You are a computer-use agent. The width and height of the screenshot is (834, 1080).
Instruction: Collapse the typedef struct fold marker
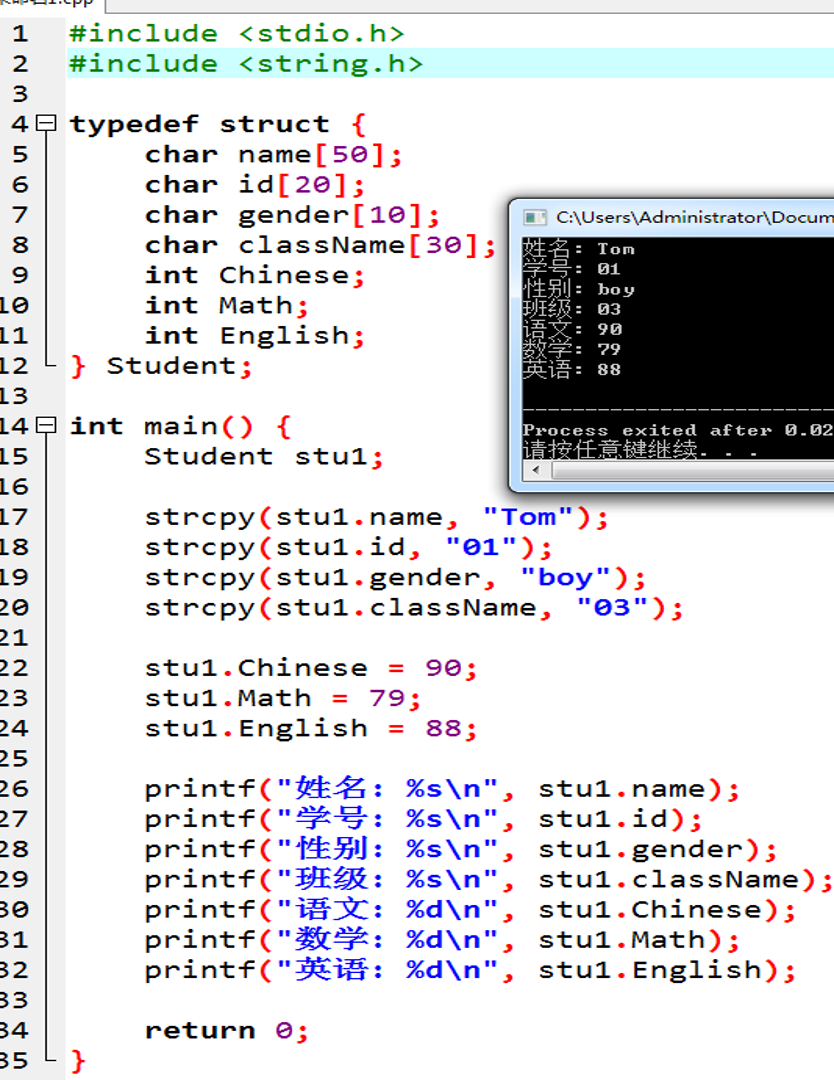[46, 123]
